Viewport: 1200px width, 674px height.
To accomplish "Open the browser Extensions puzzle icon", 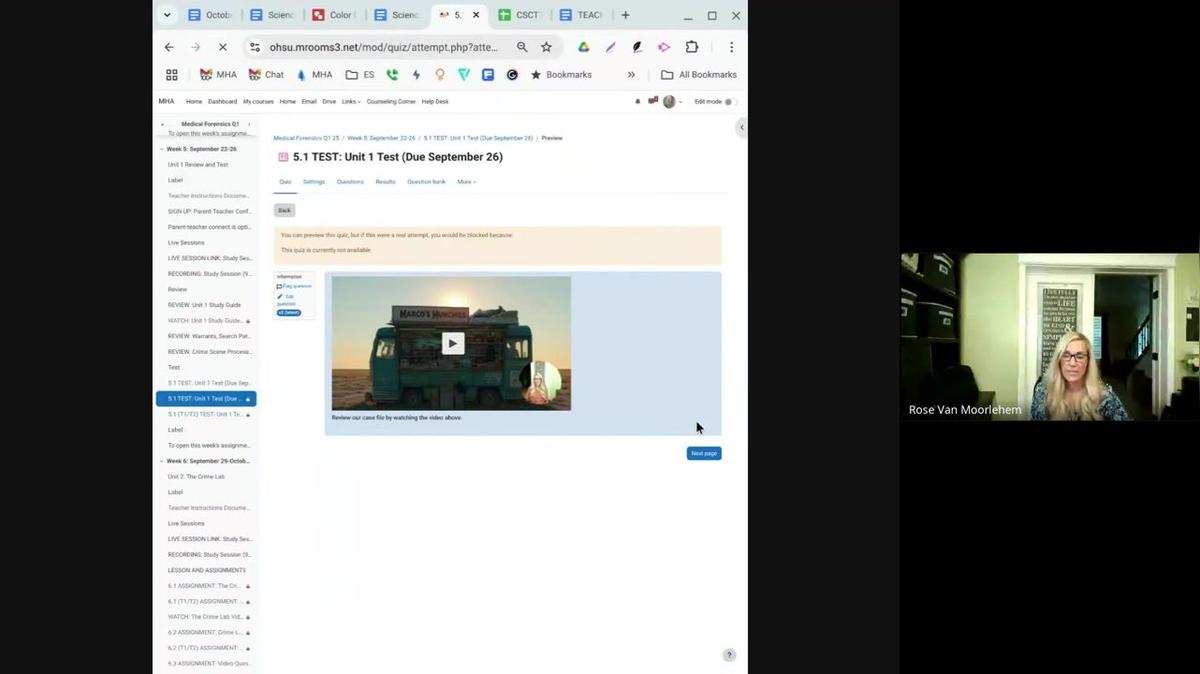I will pyautogui.click(x=691, y=47).
